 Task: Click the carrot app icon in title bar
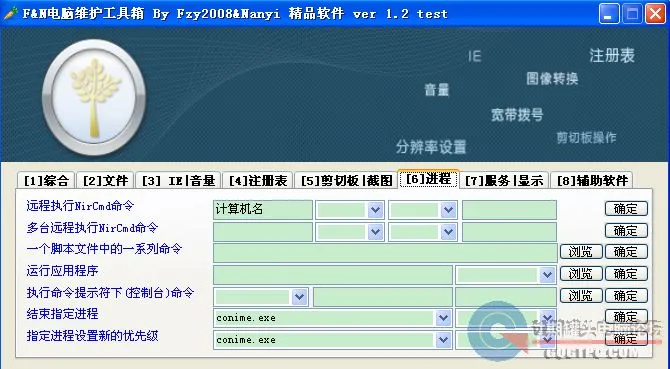point(10,13)
